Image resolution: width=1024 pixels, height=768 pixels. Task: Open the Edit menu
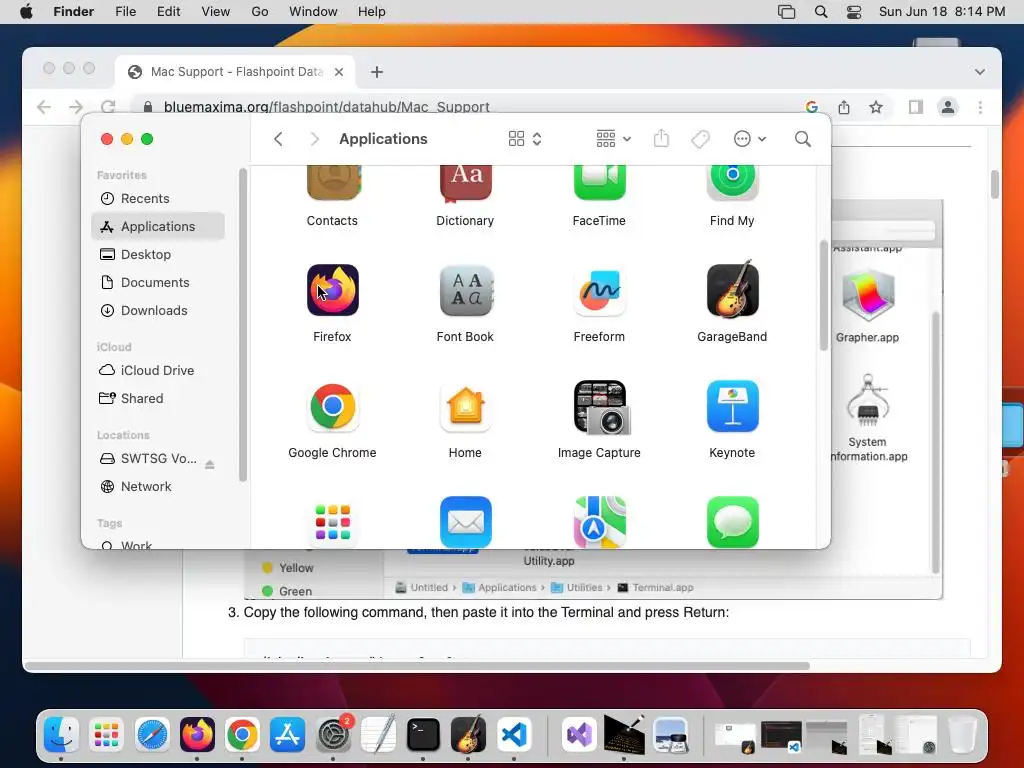[168, 12]
